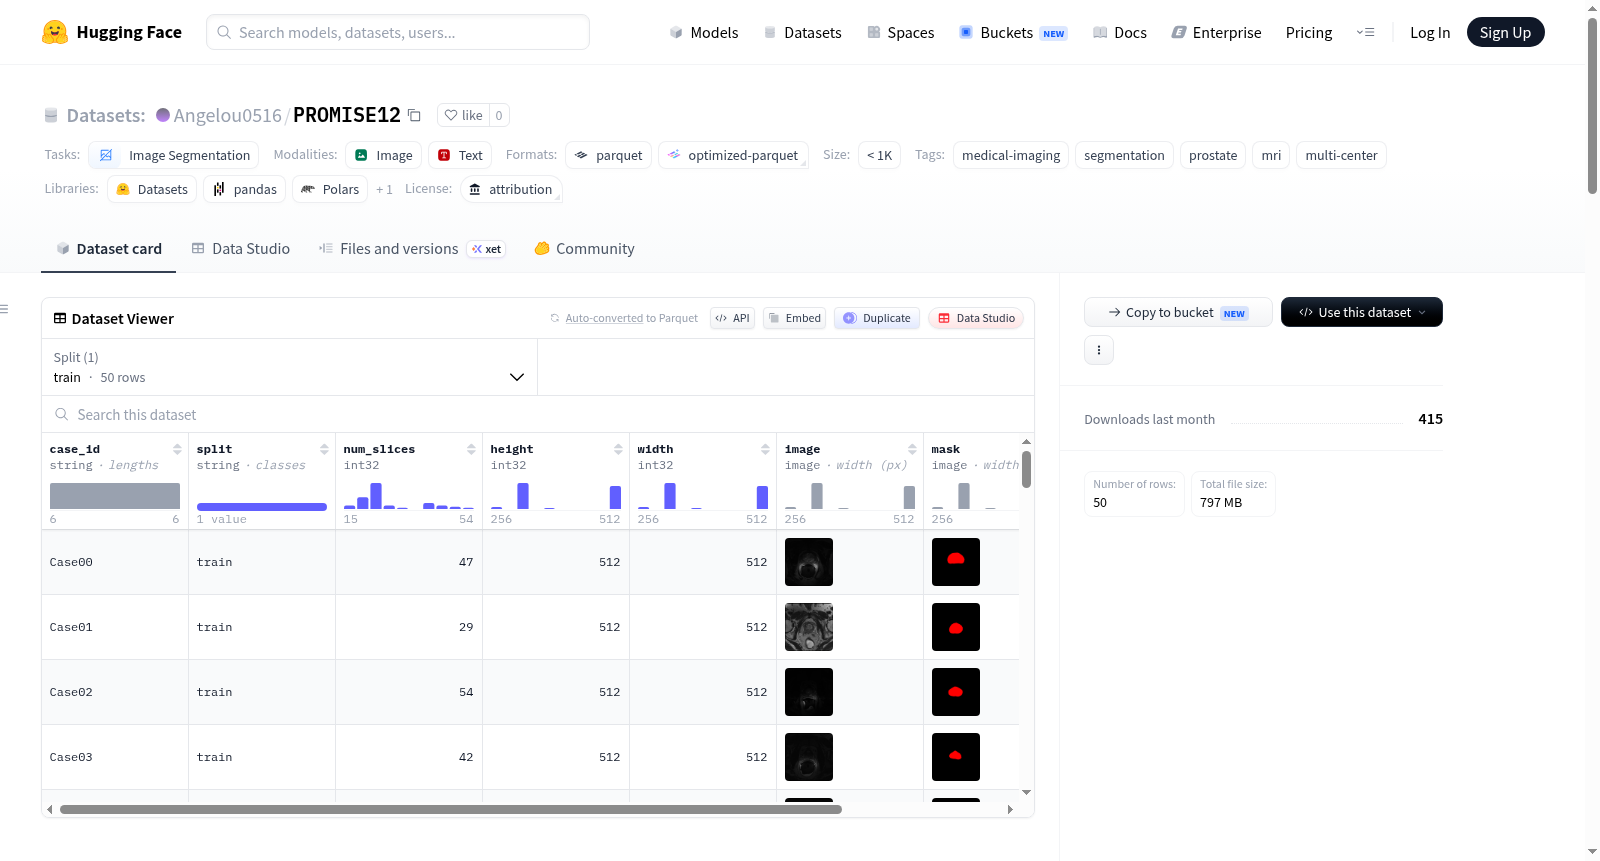Copy dataset name with copy icon
Screen dimensions: 1600x861
[414, 115]
